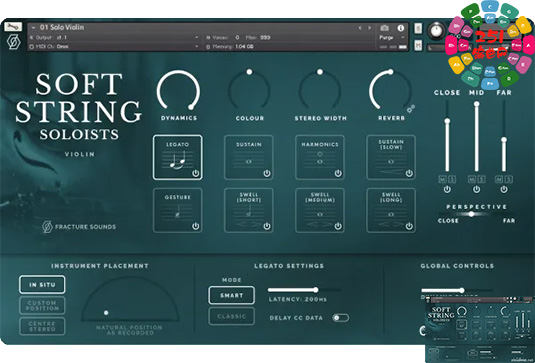Click the Max voices value field
The height and width of the screenshot is (363, 535).
coord(265,37)
